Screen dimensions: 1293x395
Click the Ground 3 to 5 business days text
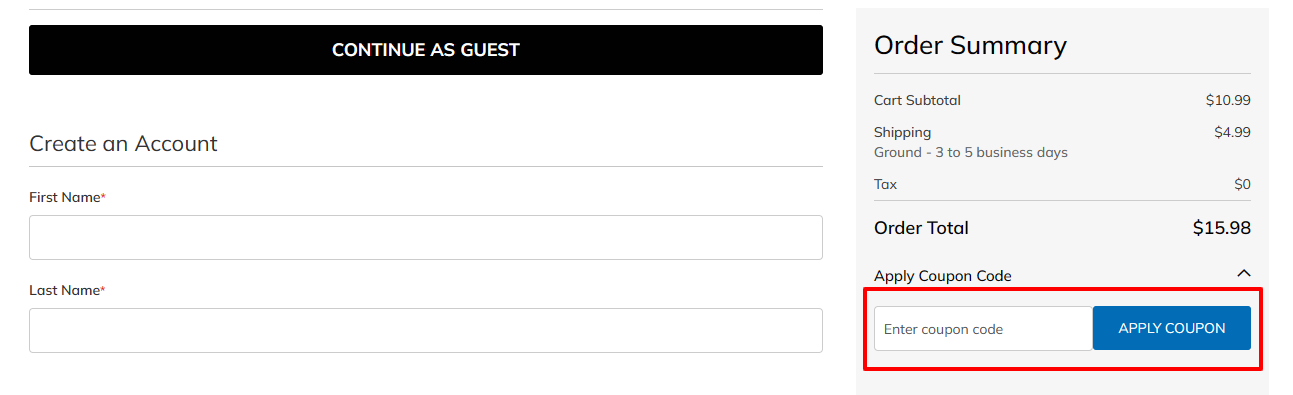point(971,153)
